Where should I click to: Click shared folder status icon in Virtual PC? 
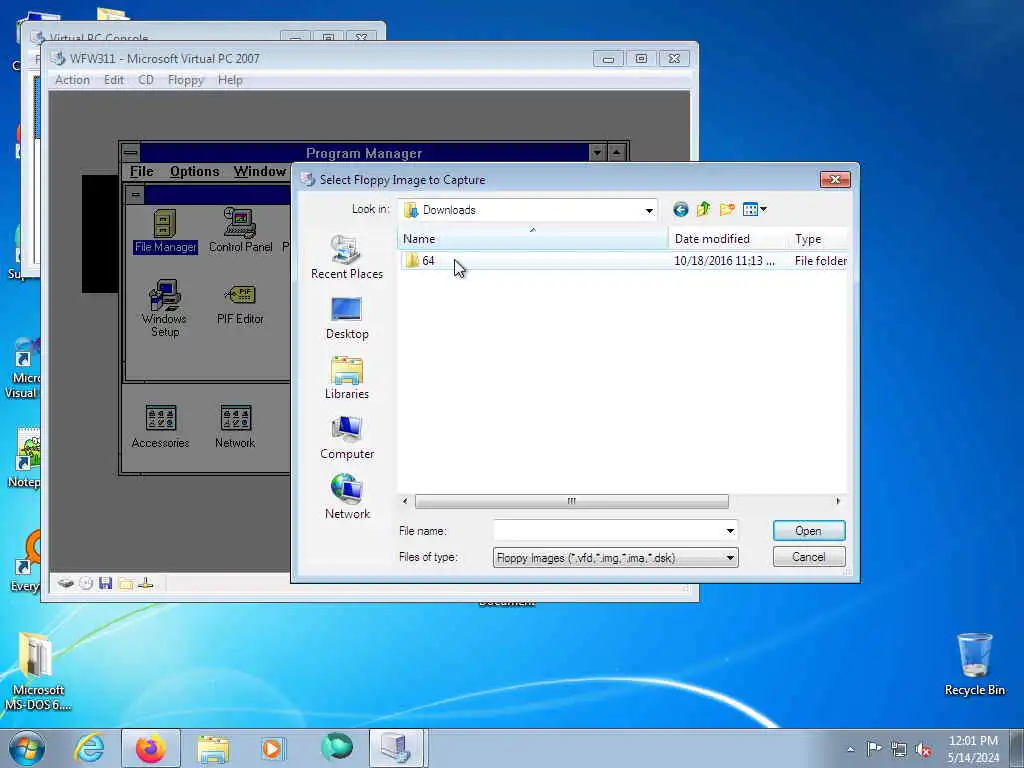point(125,583)
